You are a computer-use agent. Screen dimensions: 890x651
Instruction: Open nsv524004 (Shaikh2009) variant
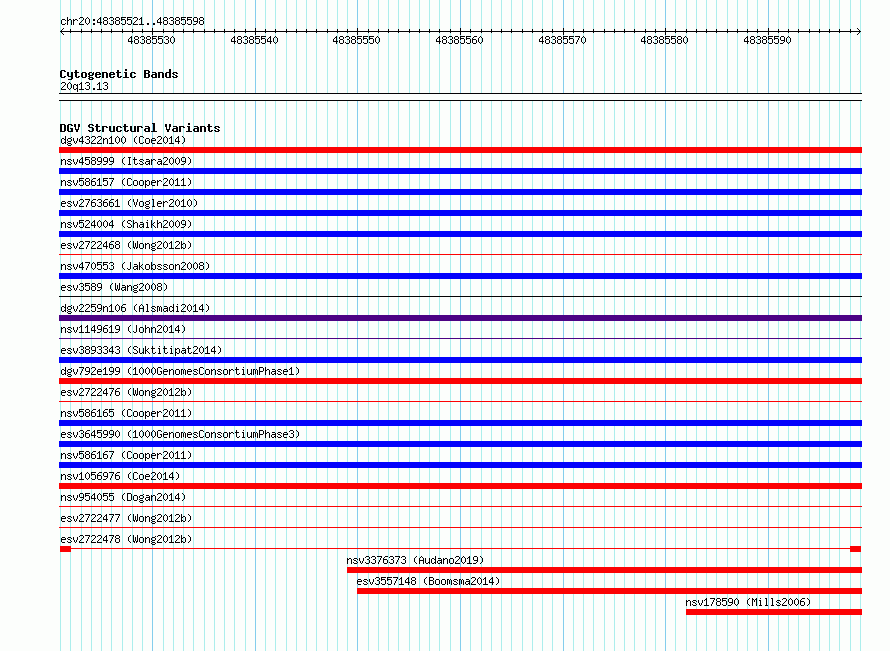pos(126,224)
